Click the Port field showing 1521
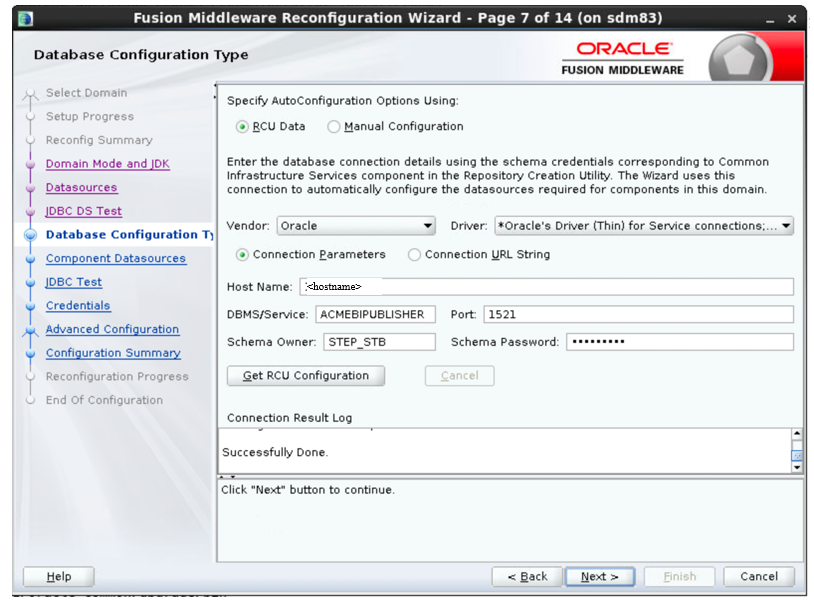This screenshot has width=814, height=605. click(x=639, y=314)
